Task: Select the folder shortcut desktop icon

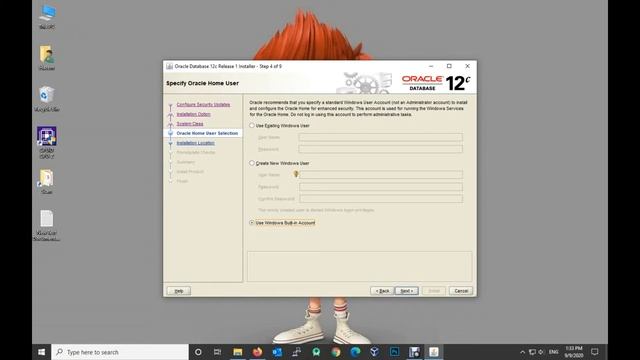Action: tap(47, 182)
